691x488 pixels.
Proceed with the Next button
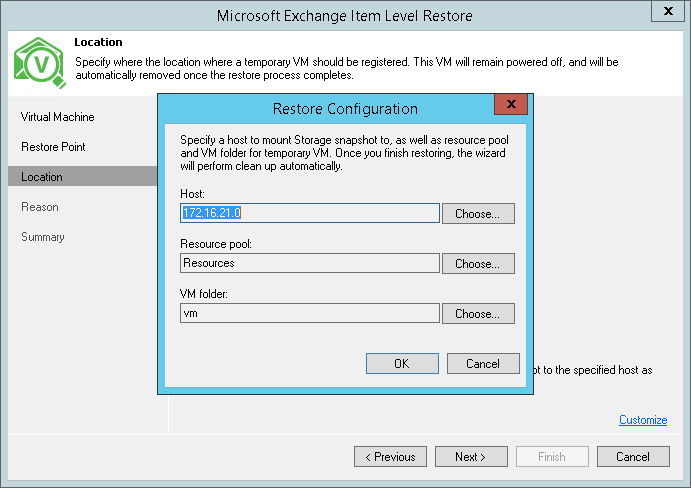(471, 457)
